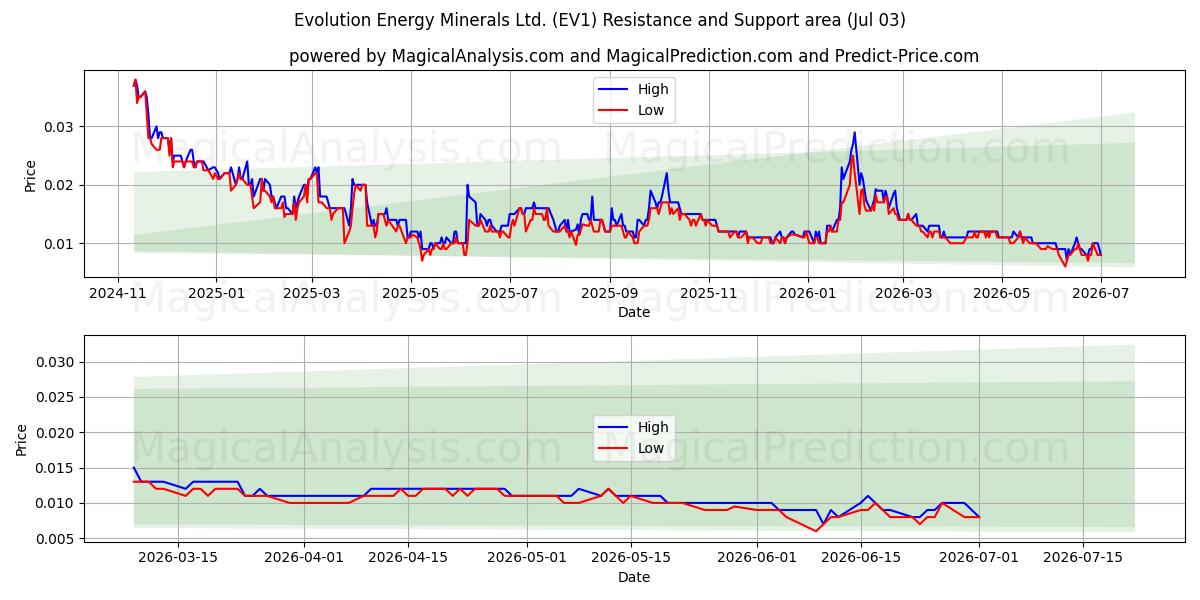The width and height of the screenshot is (1200, 600).
Task: Click the 2026-04-01 label on the bottom x-axis
Action: click(304, 558)
